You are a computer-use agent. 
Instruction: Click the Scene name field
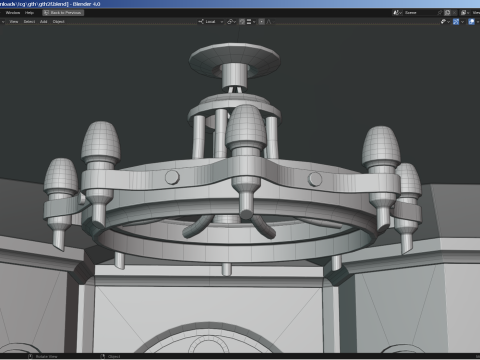point(420,13)
